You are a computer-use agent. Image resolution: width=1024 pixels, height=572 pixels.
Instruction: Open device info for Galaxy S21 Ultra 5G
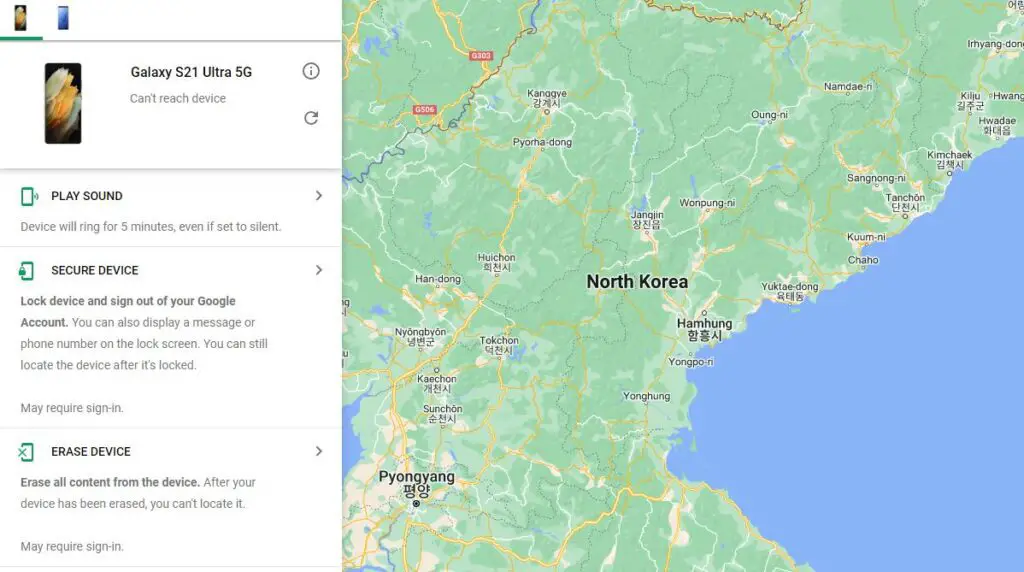(311, 71)
